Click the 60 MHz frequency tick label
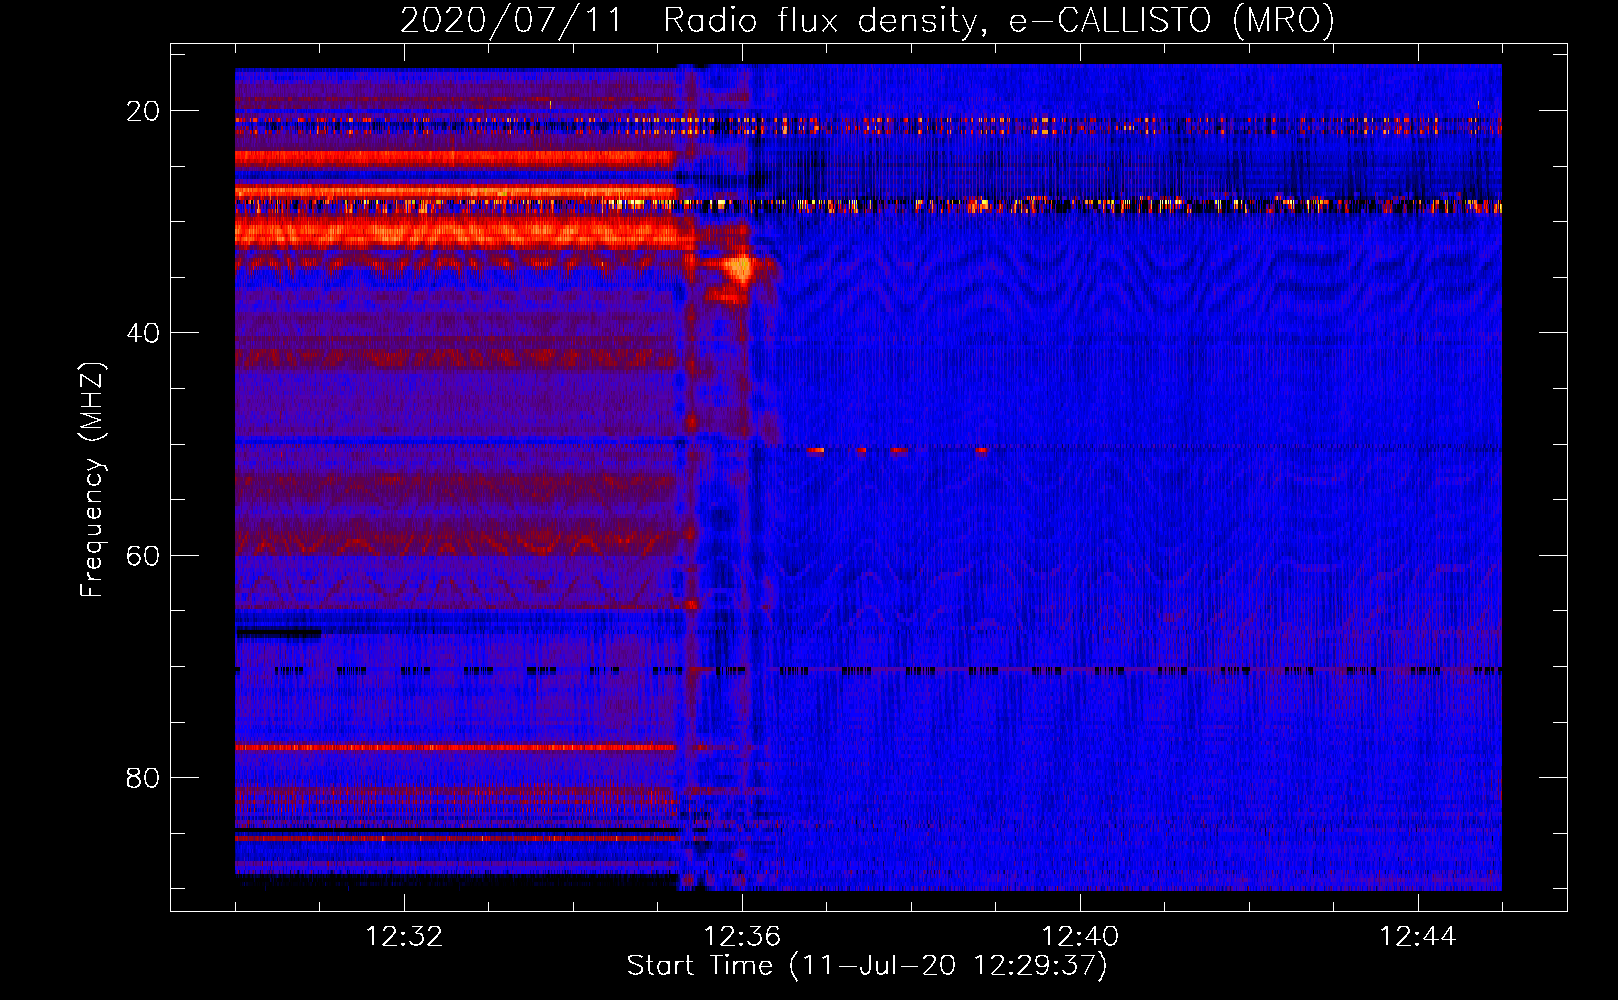 click(143, 555)
